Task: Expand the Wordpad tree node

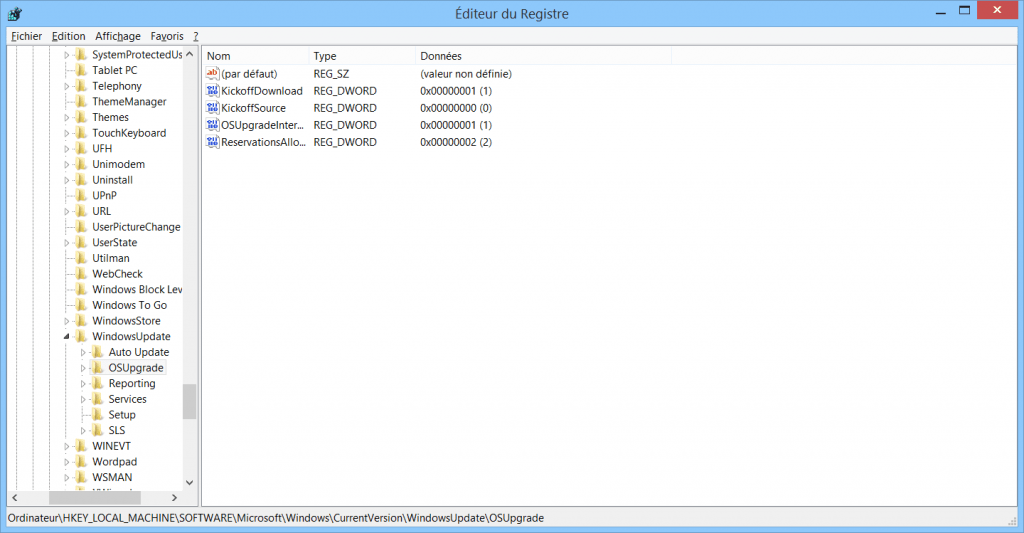Action: [x=67, y=462]
